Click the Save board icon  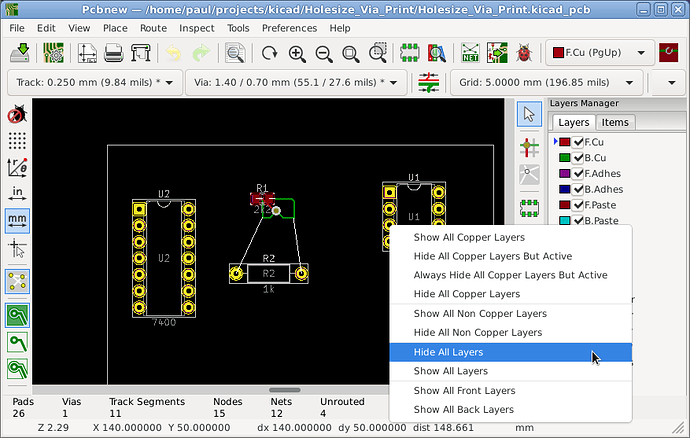click(20, 53)
